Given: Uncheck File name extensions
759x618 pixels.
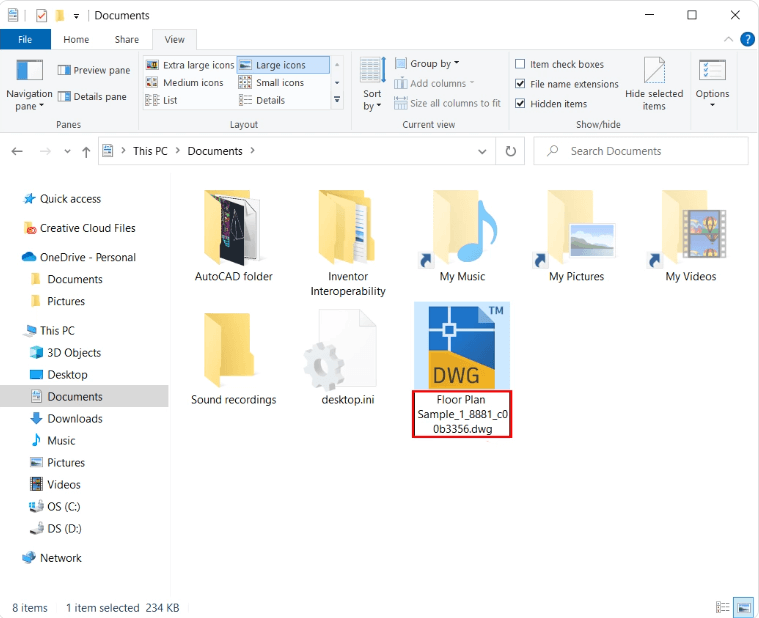Looking at the screenshot, I should pos(520,84).
